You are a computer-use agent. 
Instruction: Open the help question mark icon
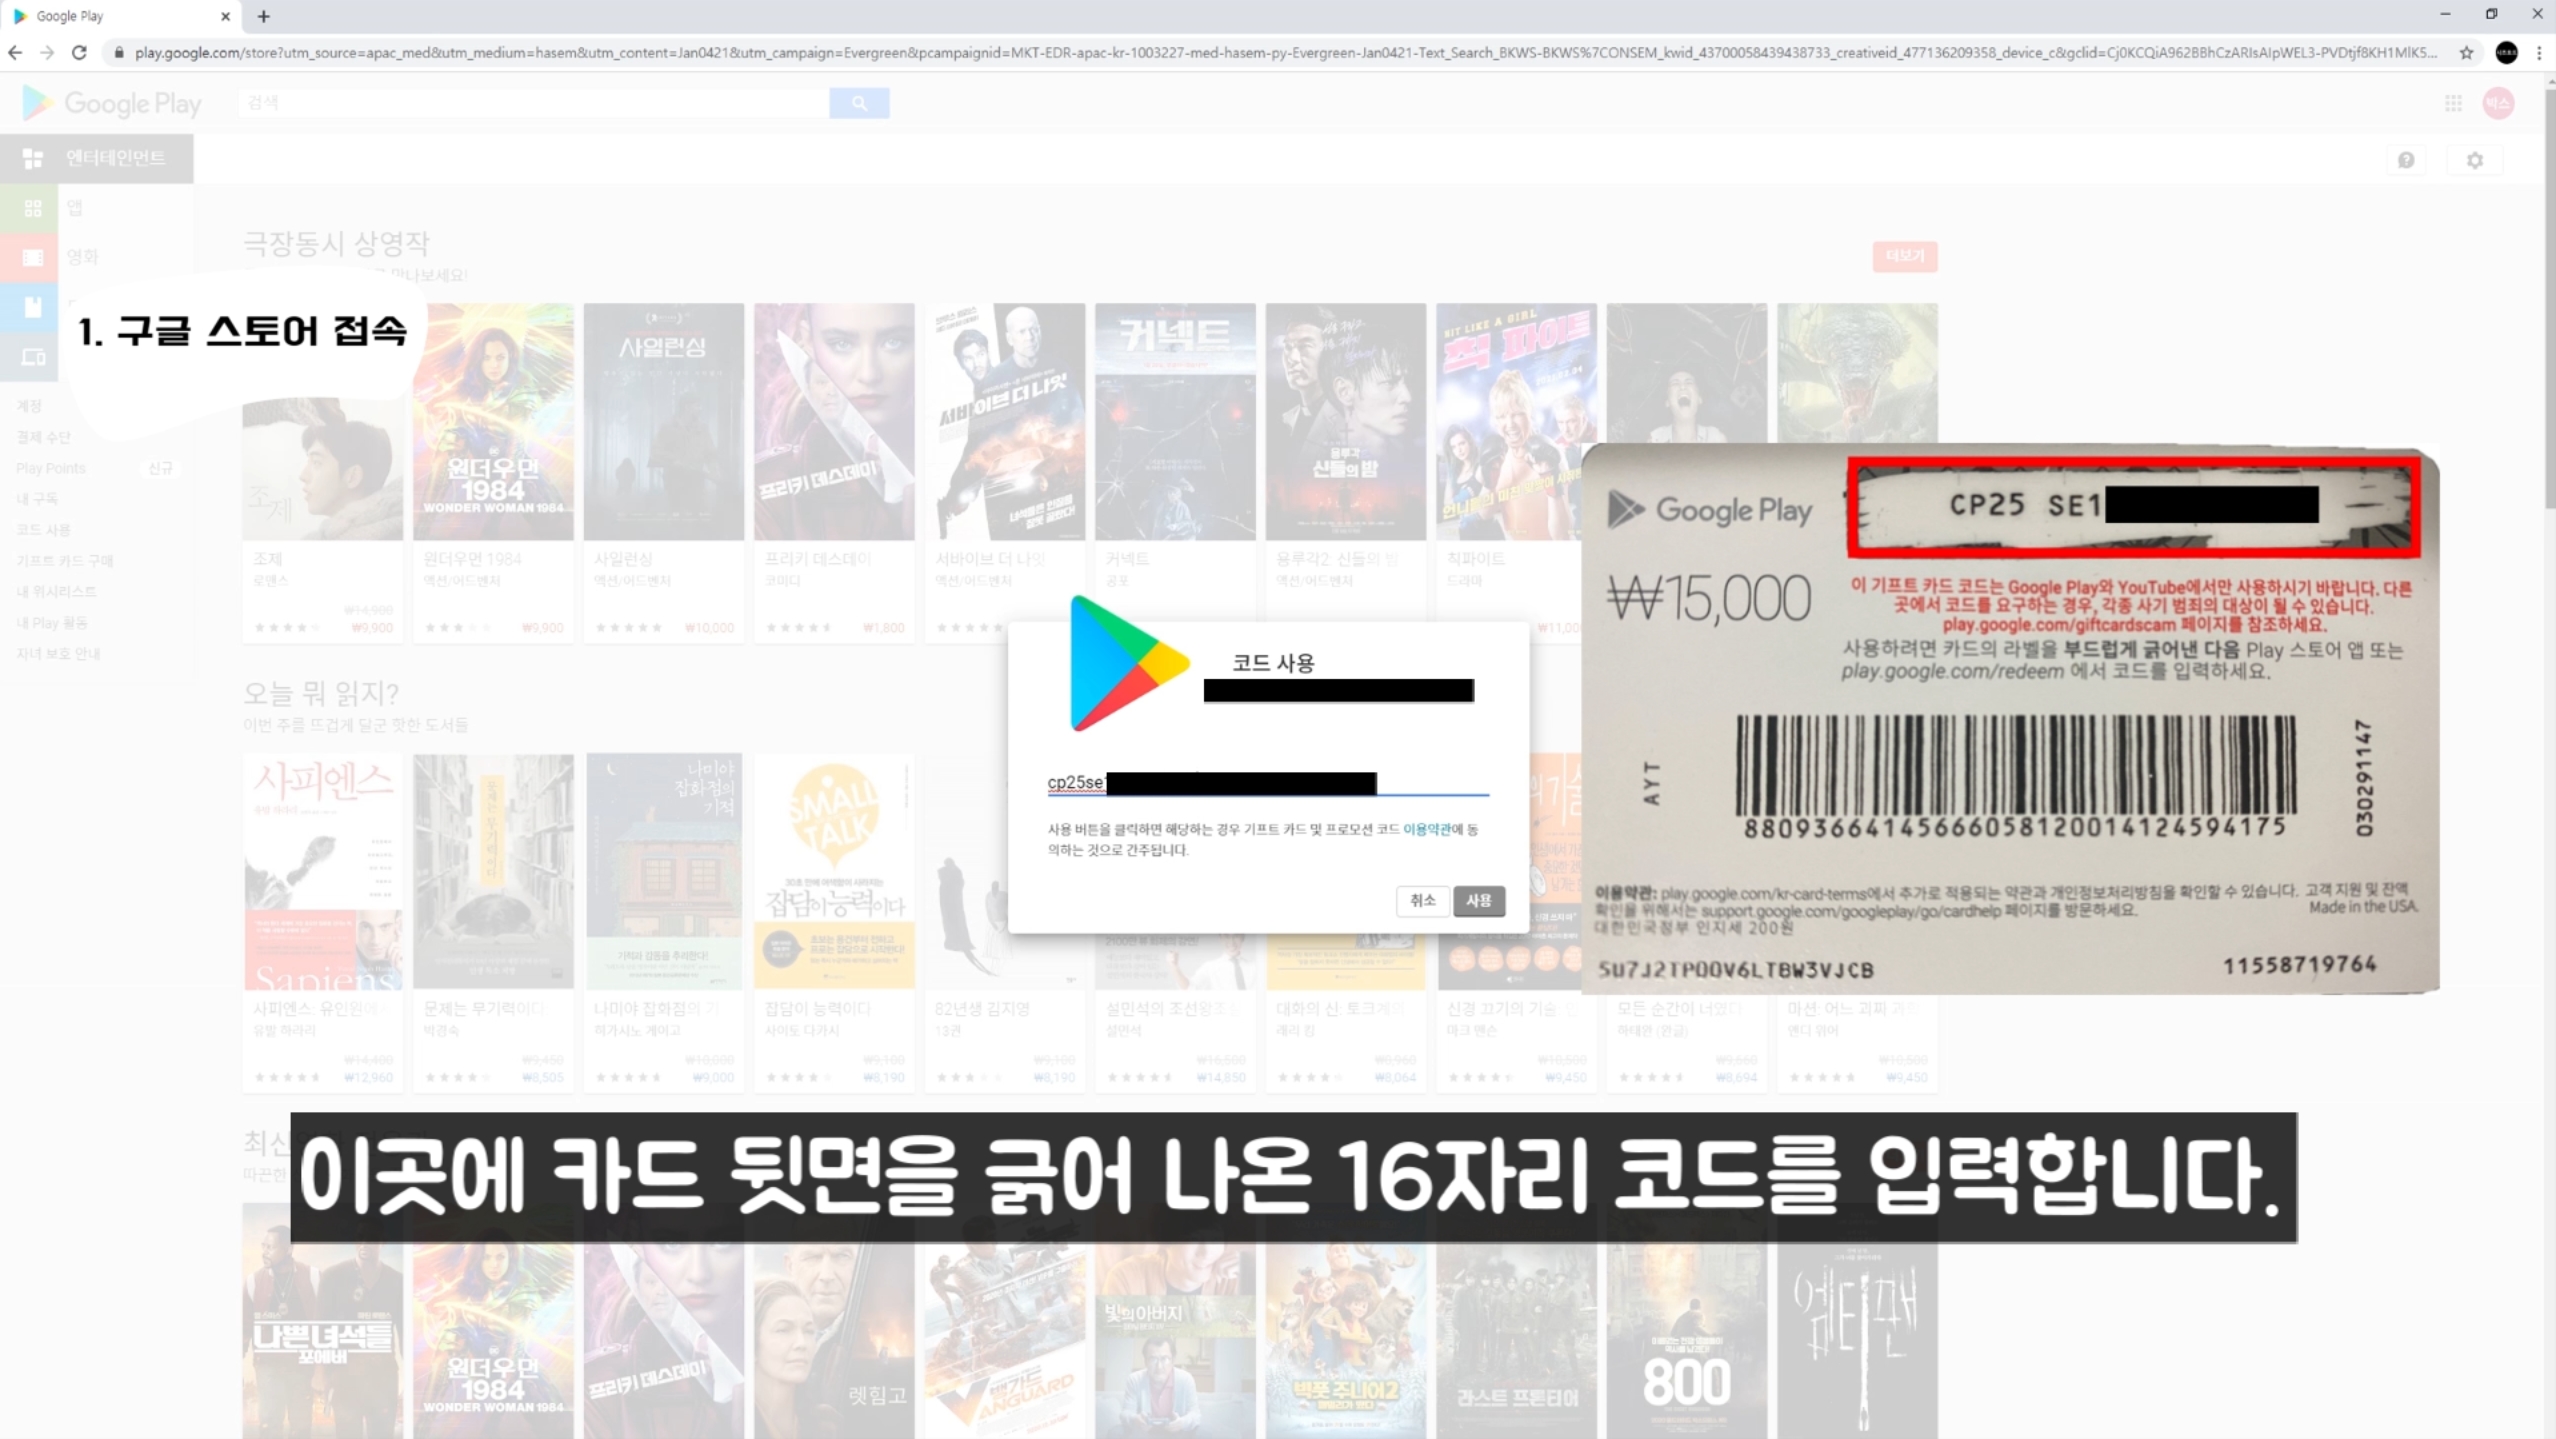[2406, 160]
